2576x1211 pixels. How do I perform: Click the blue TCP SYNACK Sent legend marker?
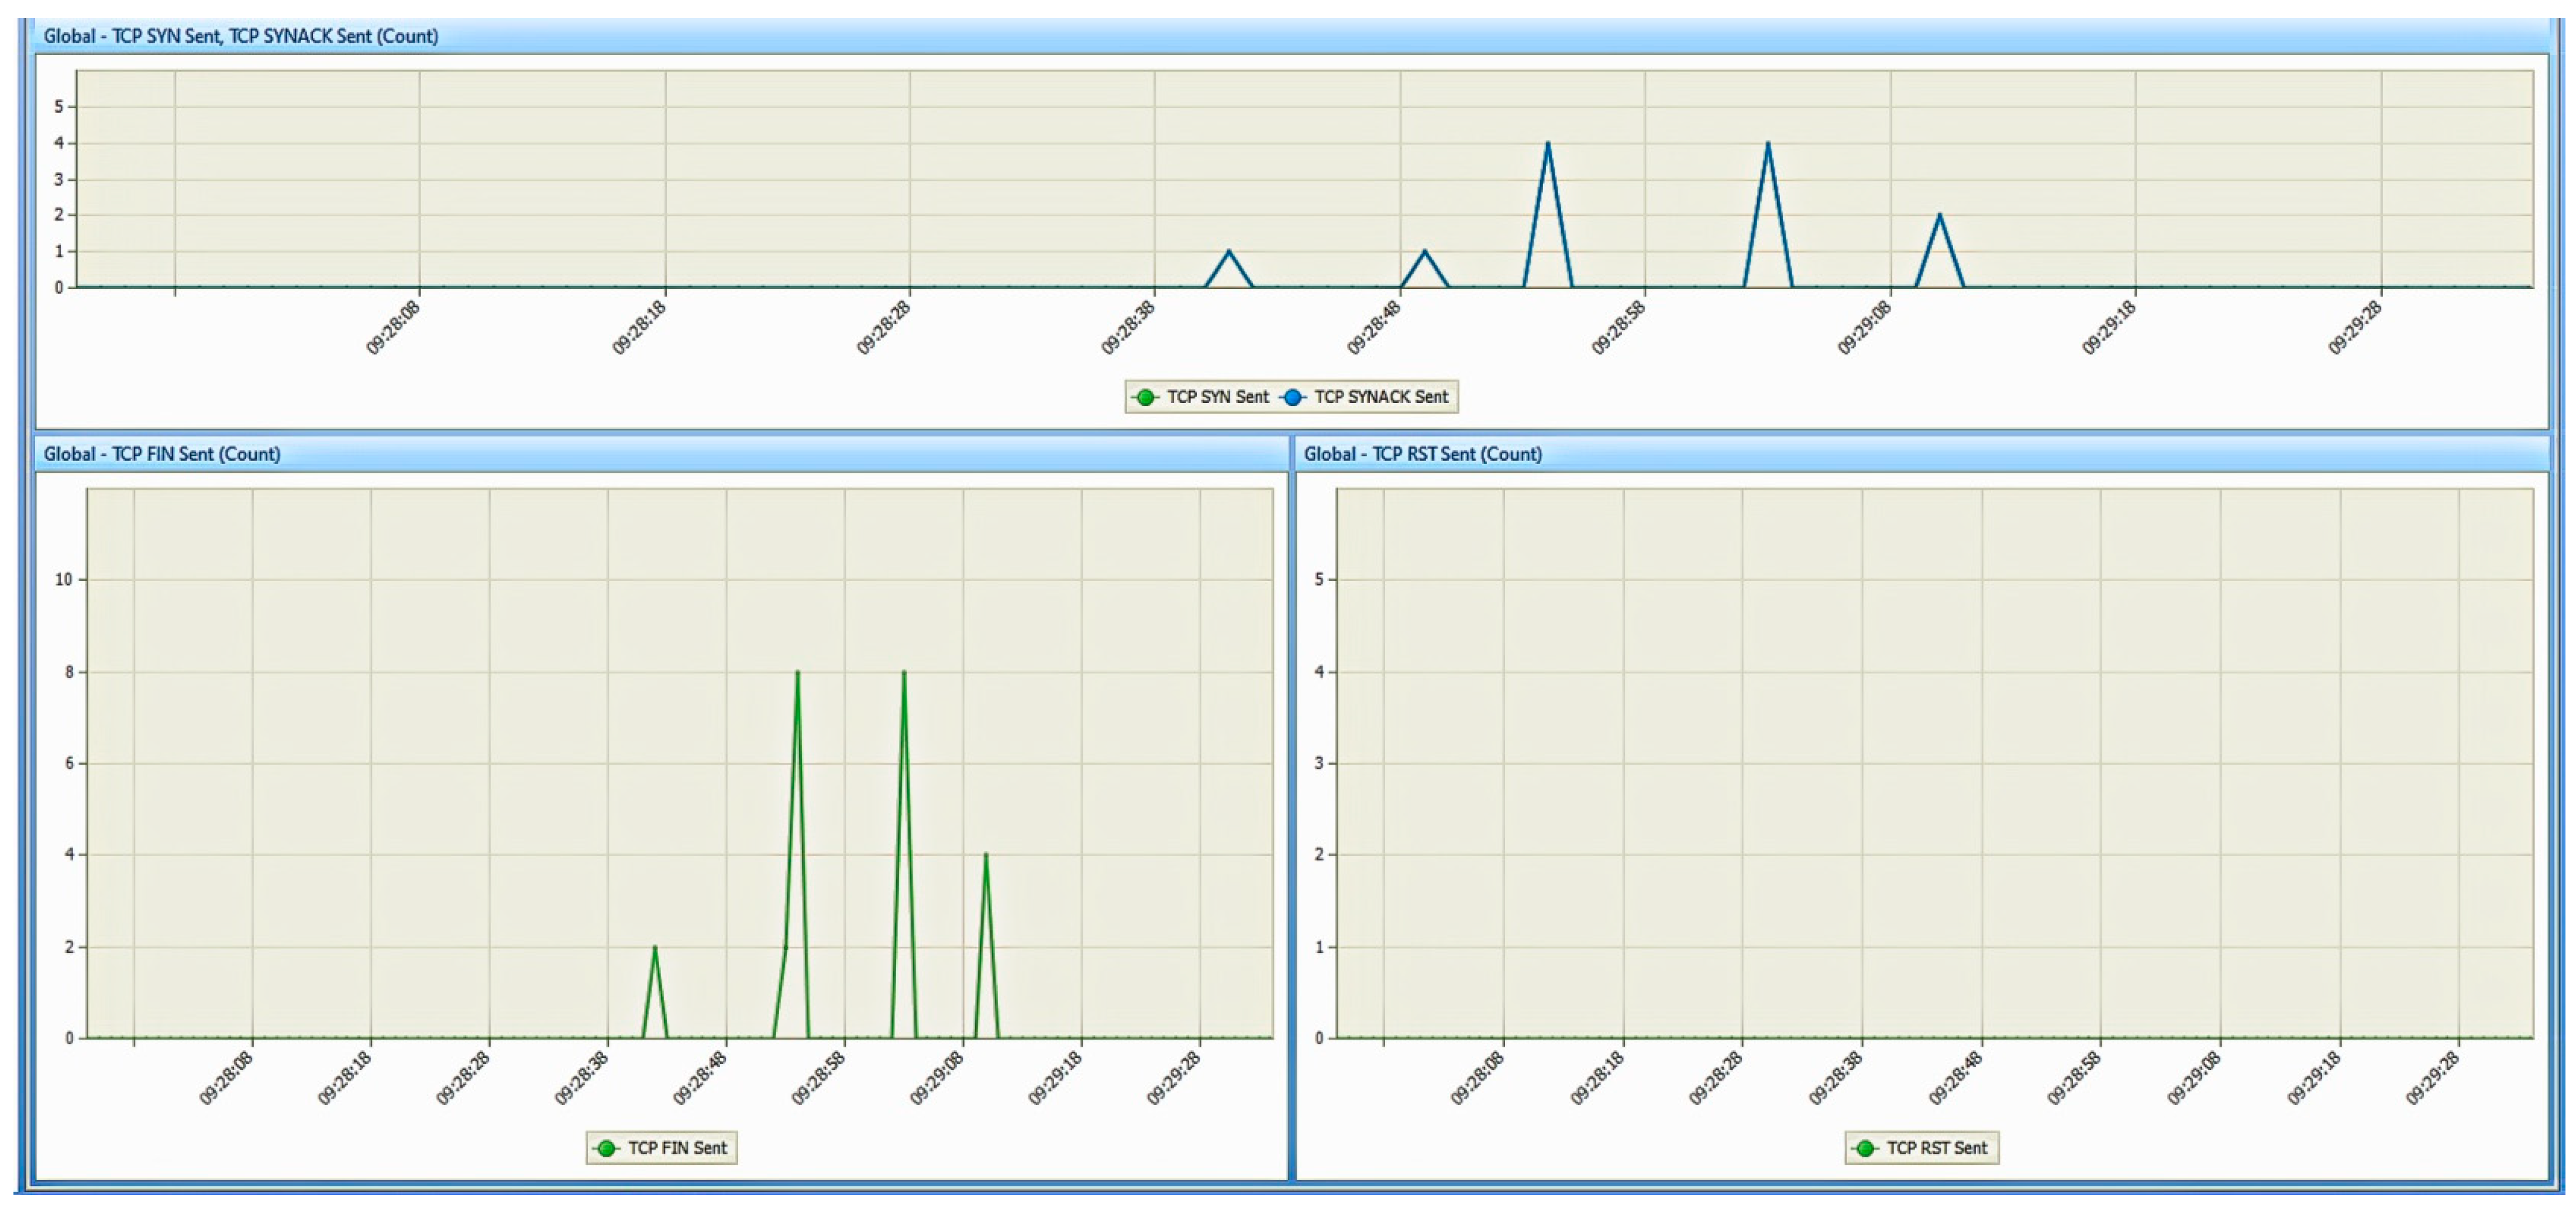pyautogui.click(x=1292, y=397)
